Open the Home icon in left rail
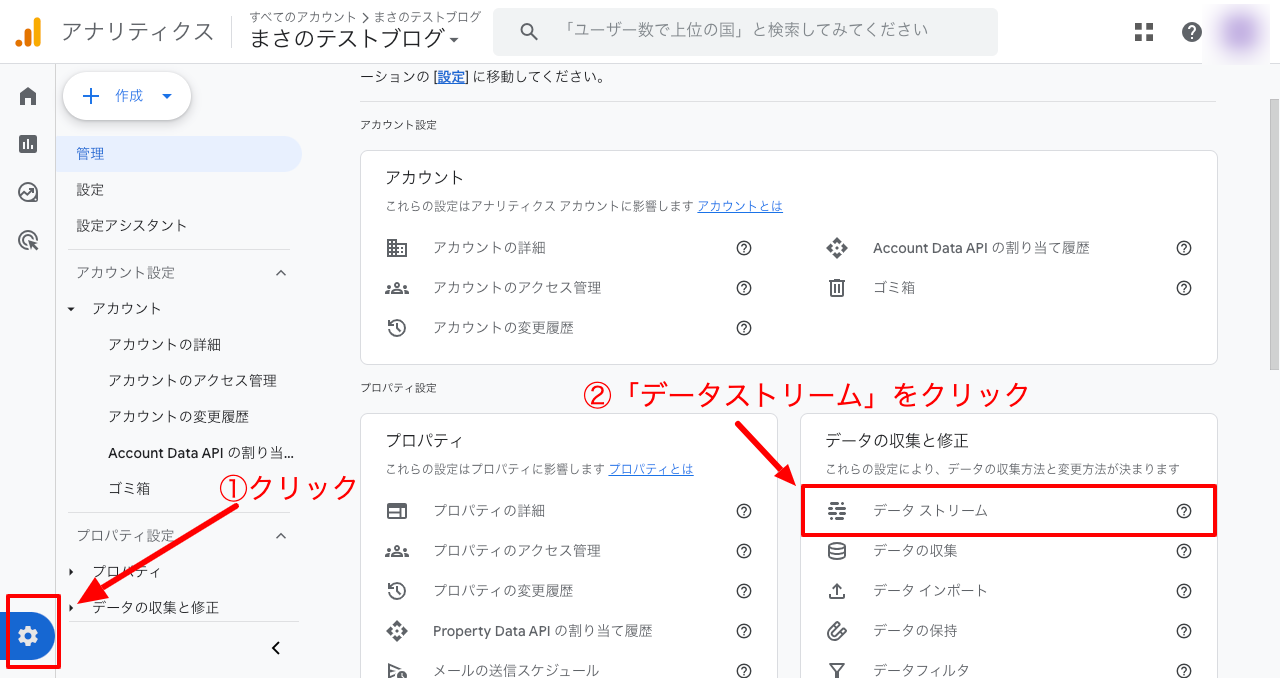This screenshot has width=1280, height=678. click(x=28, y=96)
